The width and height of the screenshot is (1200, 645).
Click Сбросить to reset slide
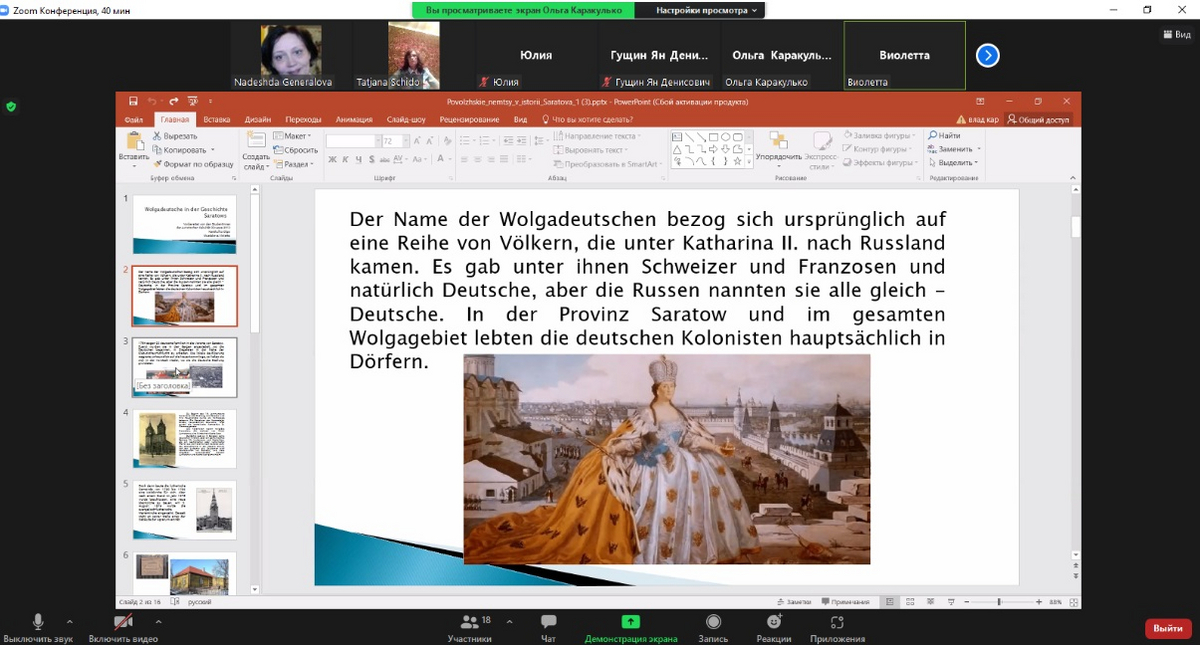coord(296,150)
